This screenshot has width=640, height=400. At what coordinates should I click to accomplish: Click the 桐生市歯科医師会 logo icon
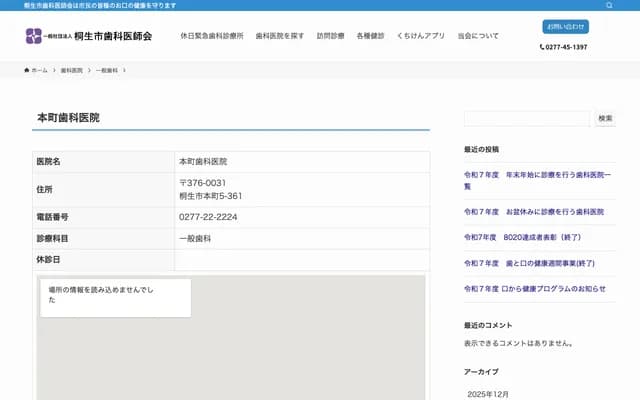point(33,36)
